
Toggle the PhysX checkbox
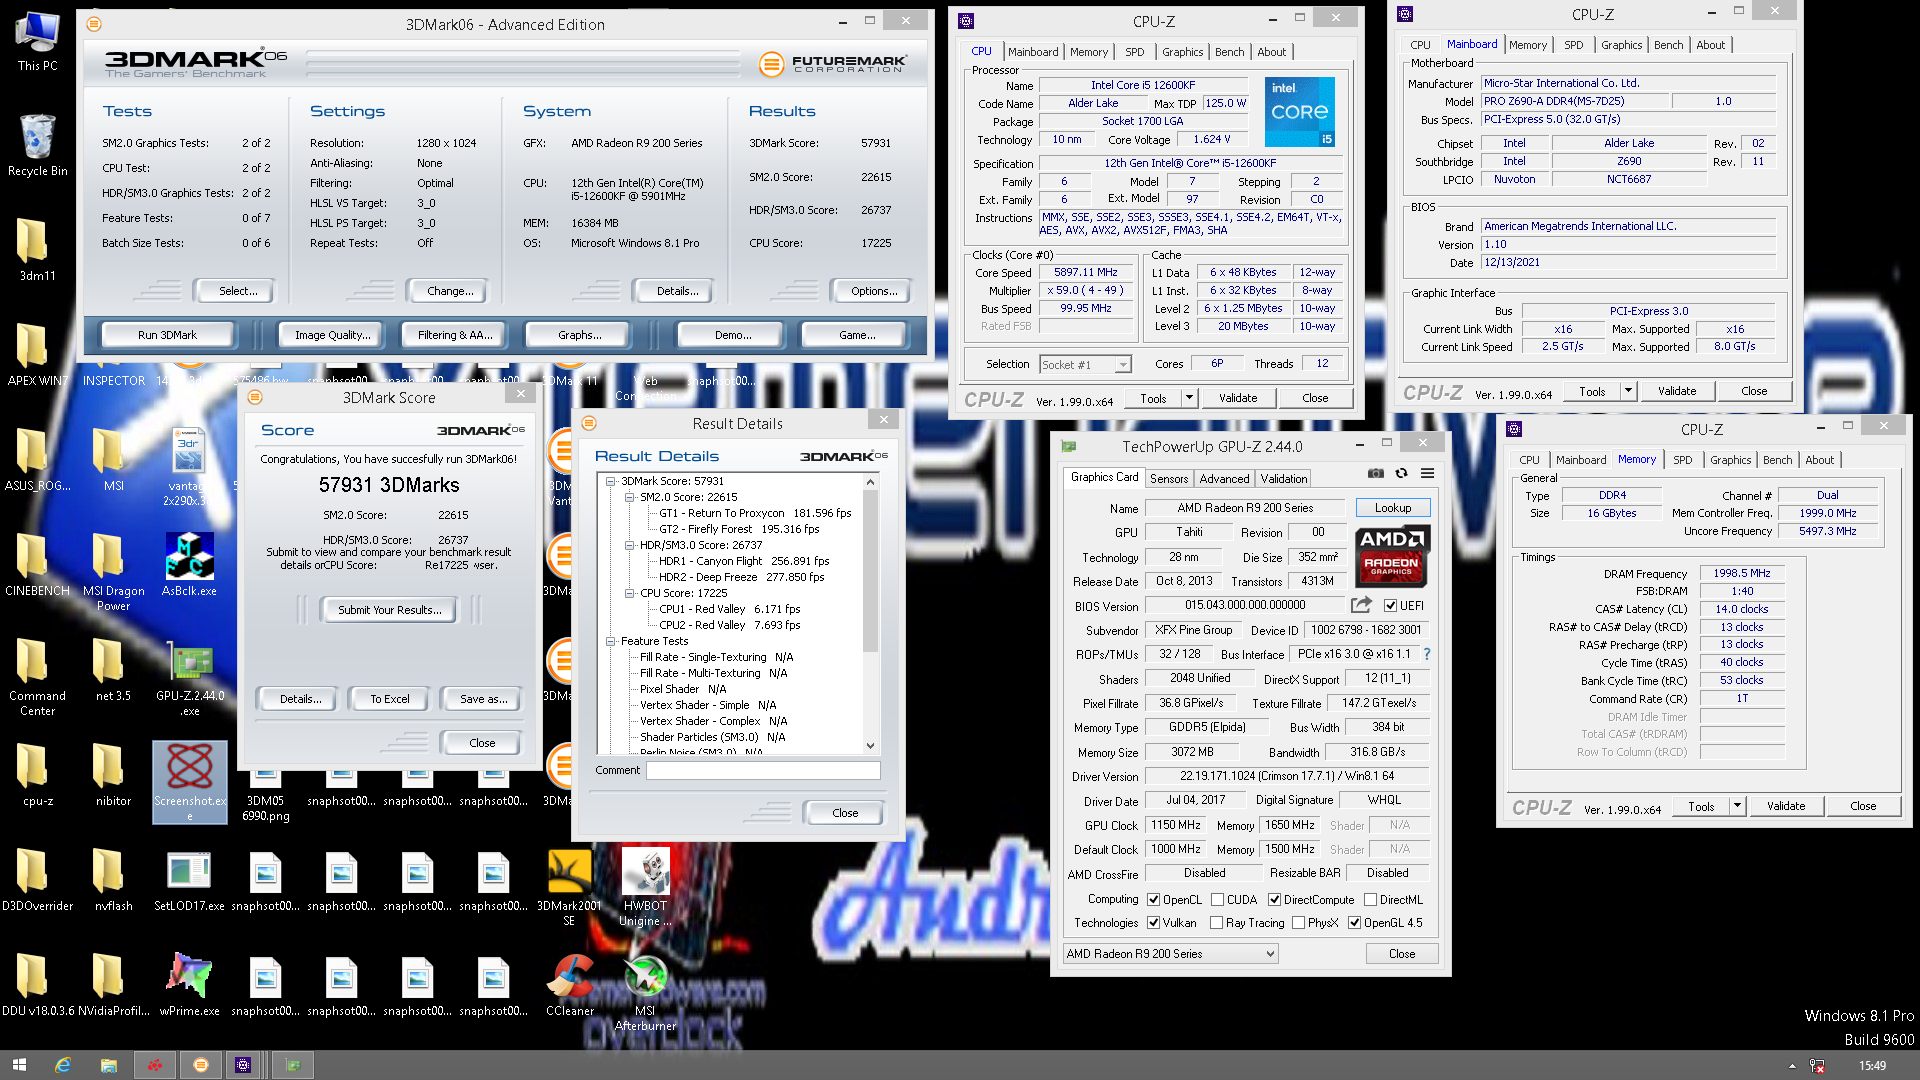coord(1298,923)
